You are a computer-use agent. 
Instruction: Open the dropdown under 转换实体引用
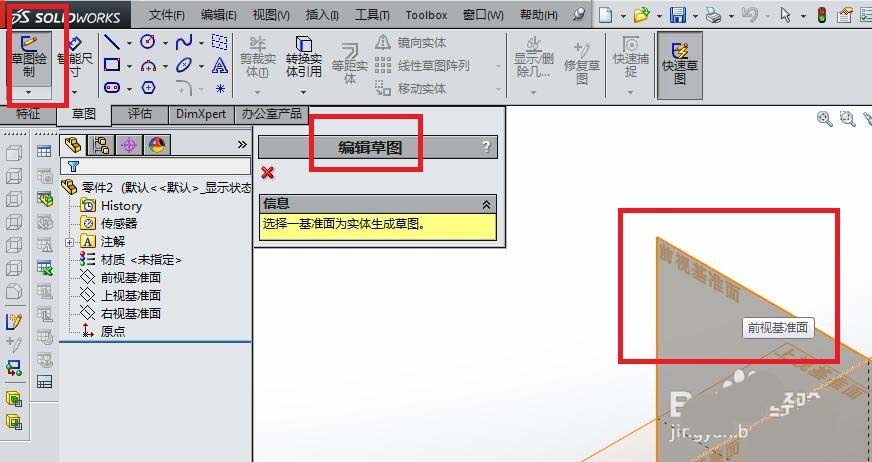303,92
